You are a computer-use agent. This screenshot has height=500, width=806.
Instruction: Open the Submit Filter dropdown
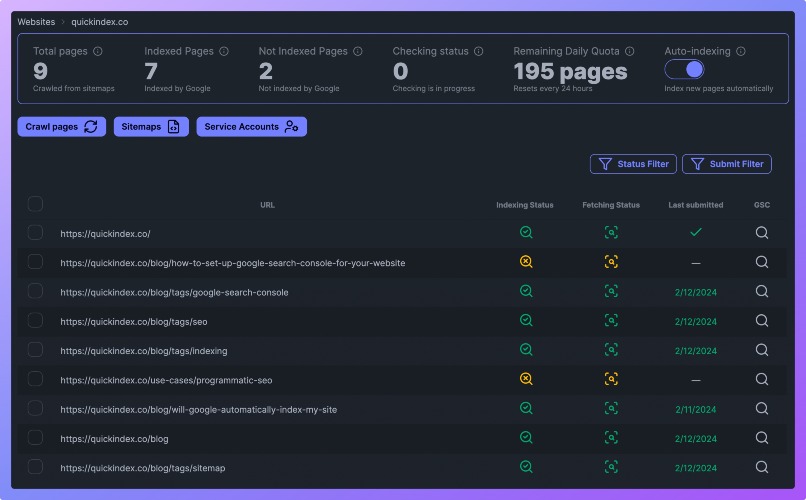(727, 164)
